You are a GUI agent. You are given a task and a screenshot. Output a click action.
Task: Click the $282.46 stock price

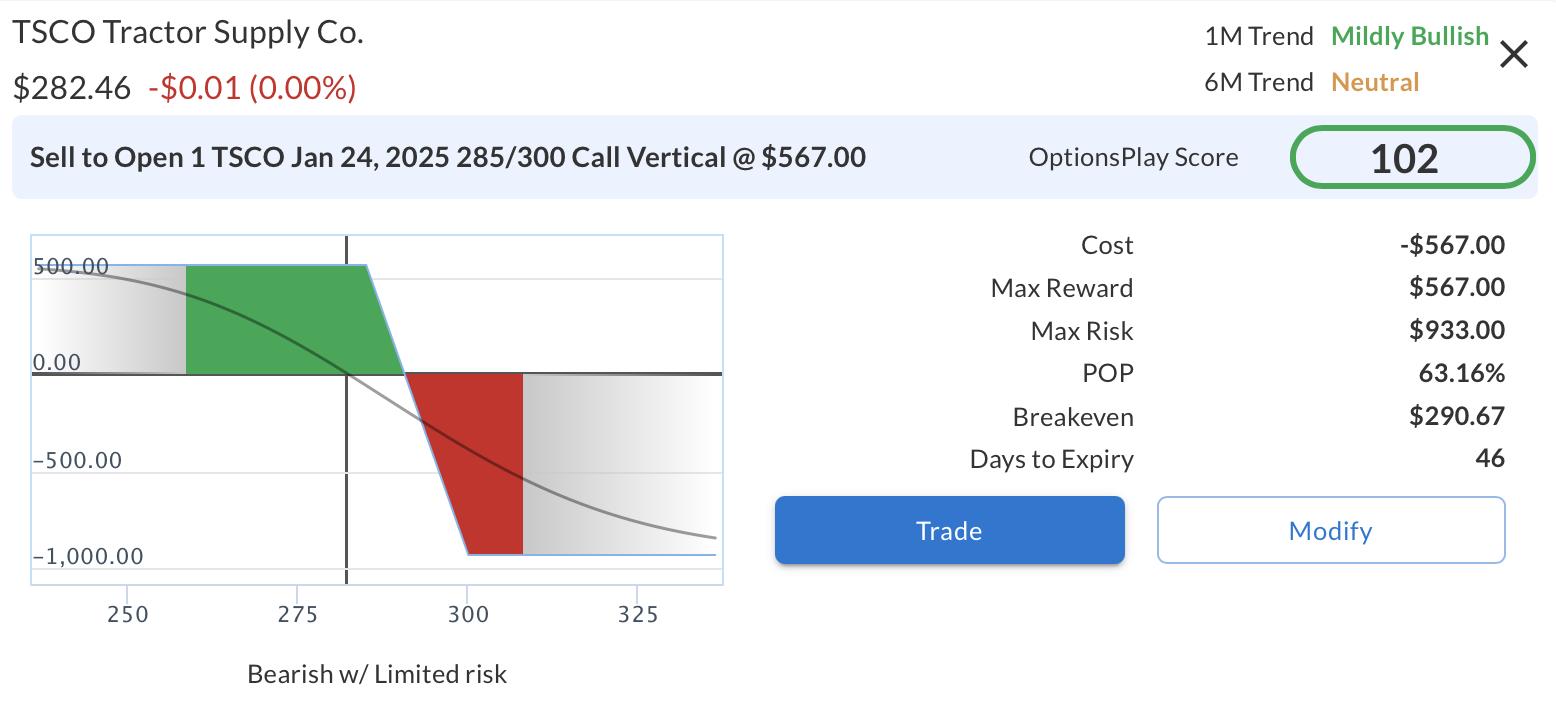pyautogui.click(x=72, y=88)
